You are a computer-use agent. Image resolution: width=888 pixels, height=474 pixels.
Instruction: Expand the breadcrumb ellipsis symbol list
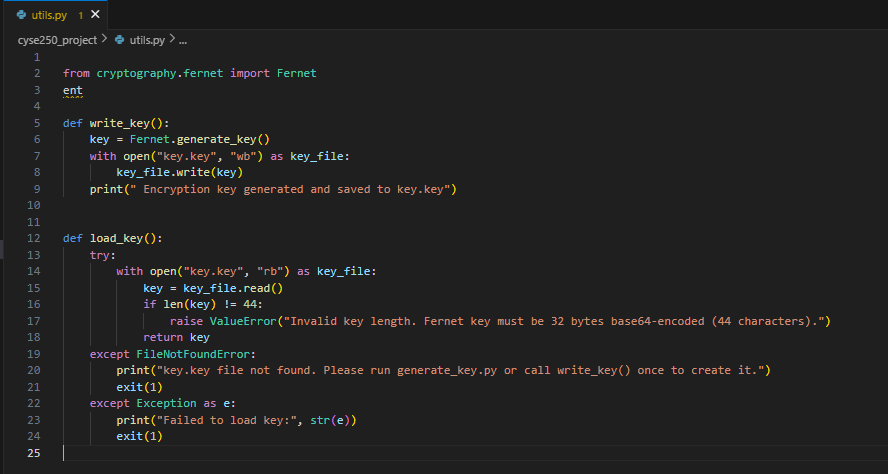click(x=183, y=40)
